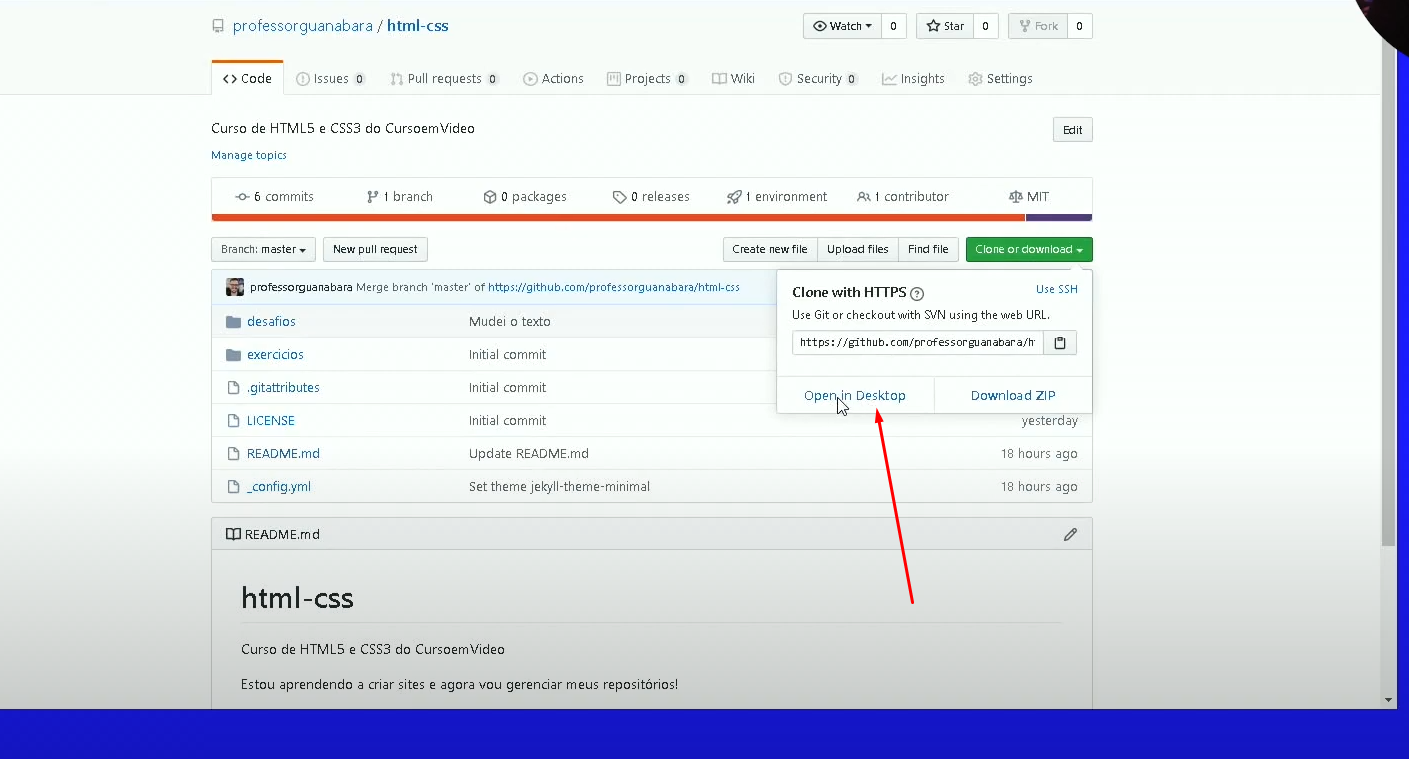Go to the Actions tab
Screen dimensions: 1409x759
[x=554, y=79]
